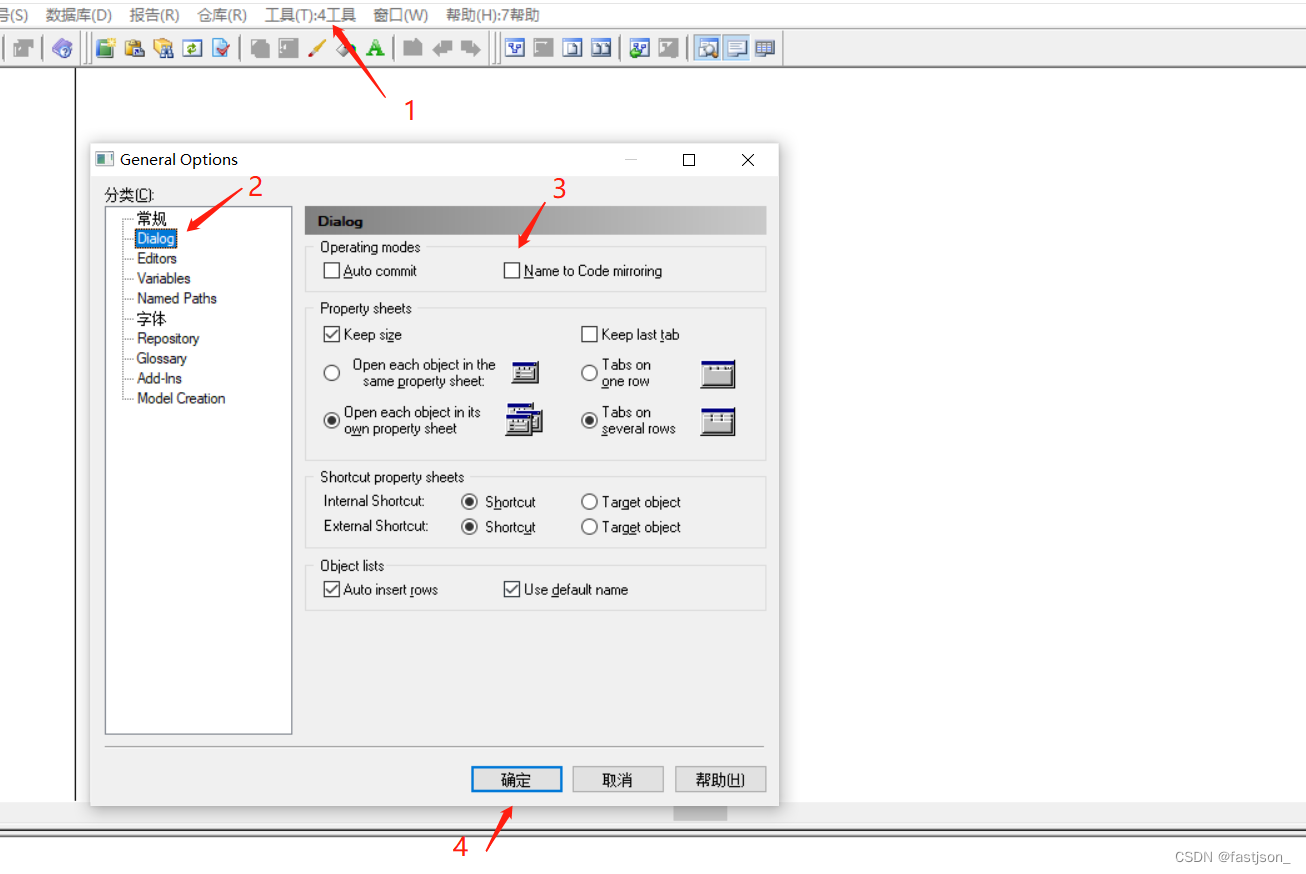
Task: Click the Find binoculars icon
Action: (x=163, y=47)
